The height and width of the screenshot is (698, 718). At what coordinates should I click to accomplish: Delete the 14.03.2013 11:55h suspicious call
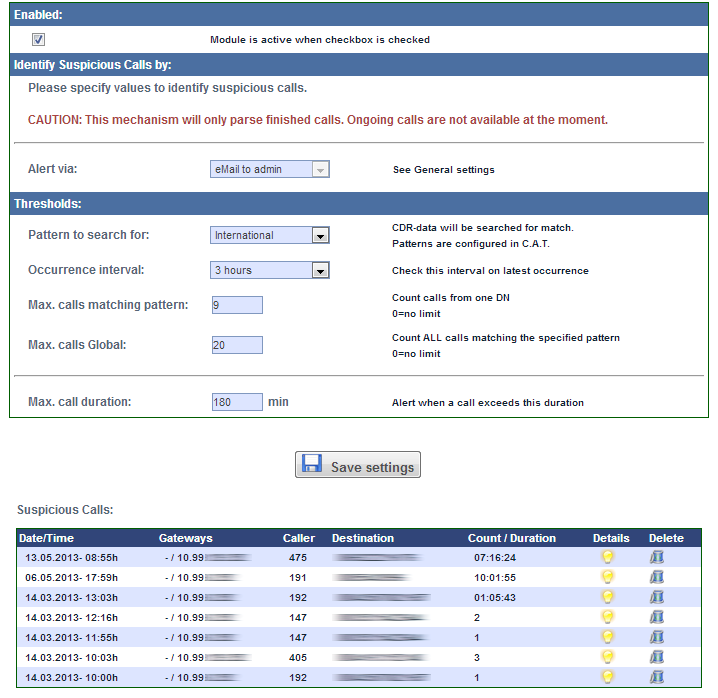657,637
